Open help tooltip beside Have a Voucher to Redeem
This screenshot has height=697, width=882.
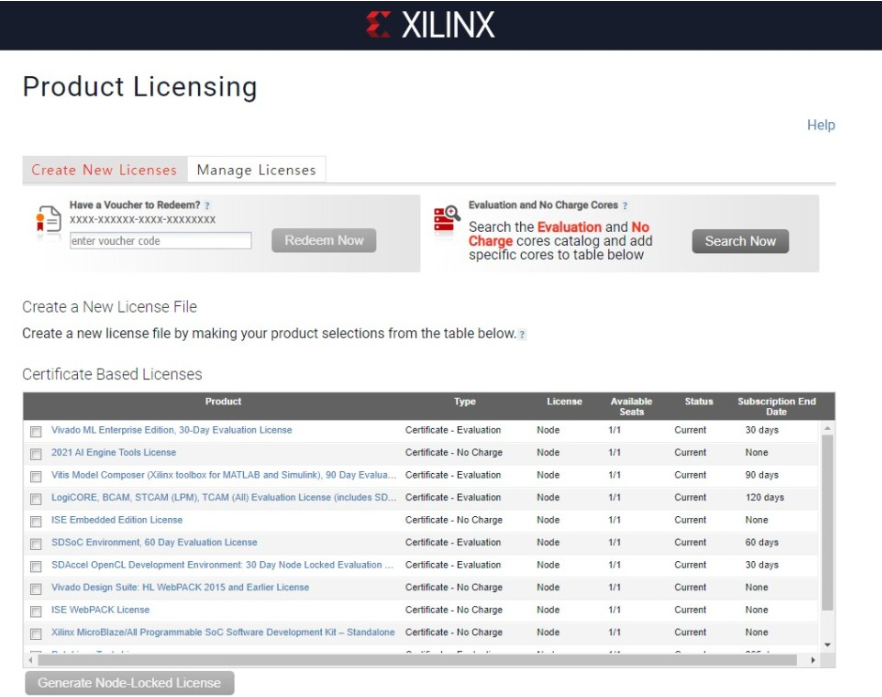point(207,206)
